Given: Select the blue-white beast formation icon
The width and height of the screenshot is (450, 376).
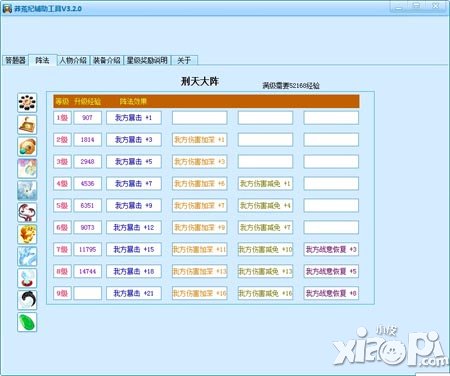Looking at the screenshot, I should point(27,191).
